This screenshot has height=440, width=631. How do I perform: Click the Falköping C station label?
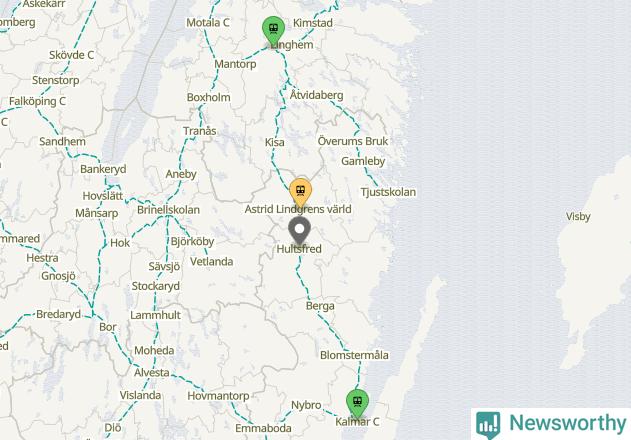tap(37, 101)
